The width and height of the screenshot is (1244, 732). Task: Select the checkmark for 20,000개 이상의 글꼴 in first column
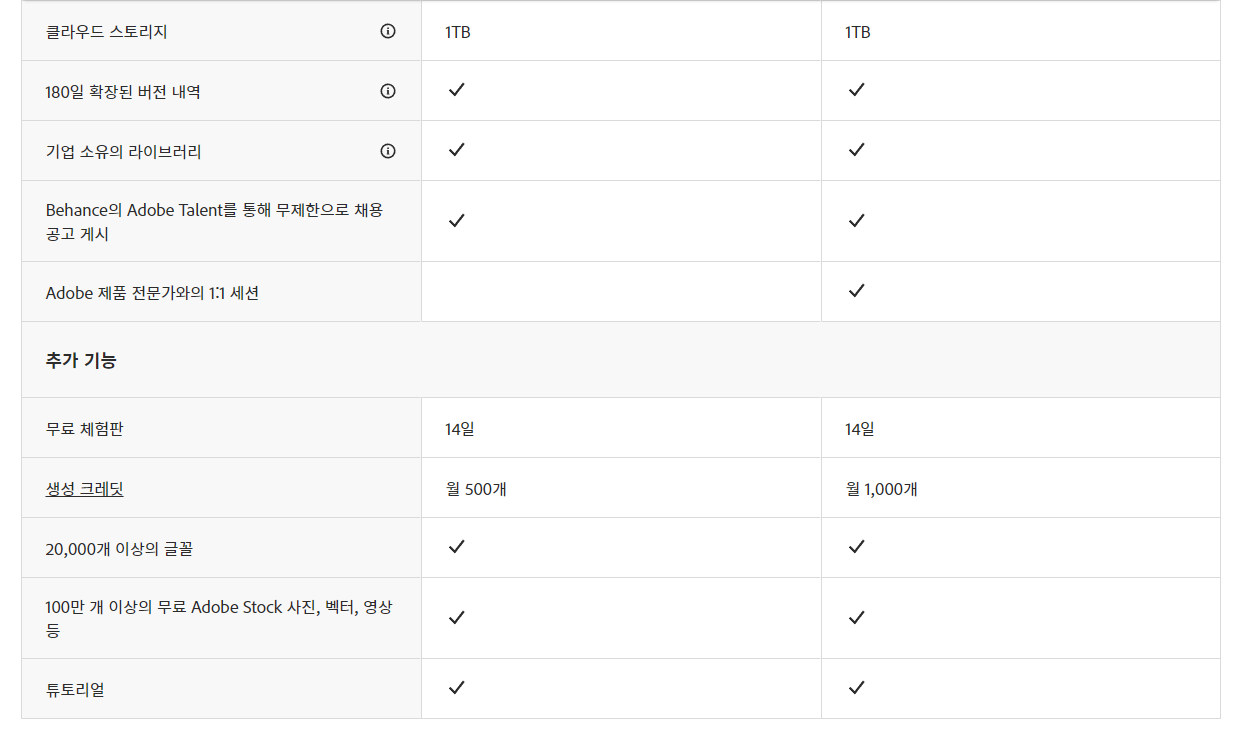456,547
